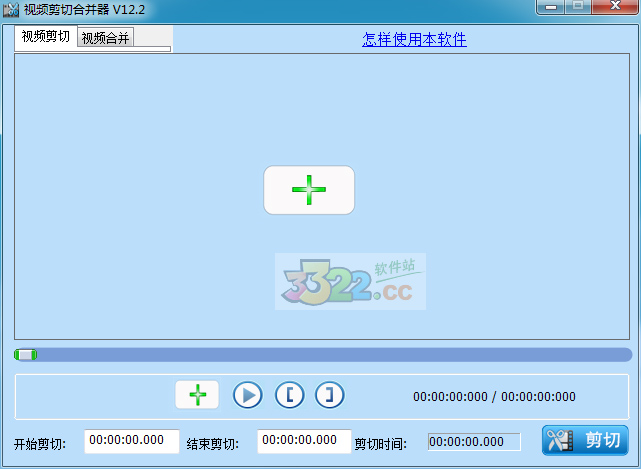Minimize the video cutter window

551,6
